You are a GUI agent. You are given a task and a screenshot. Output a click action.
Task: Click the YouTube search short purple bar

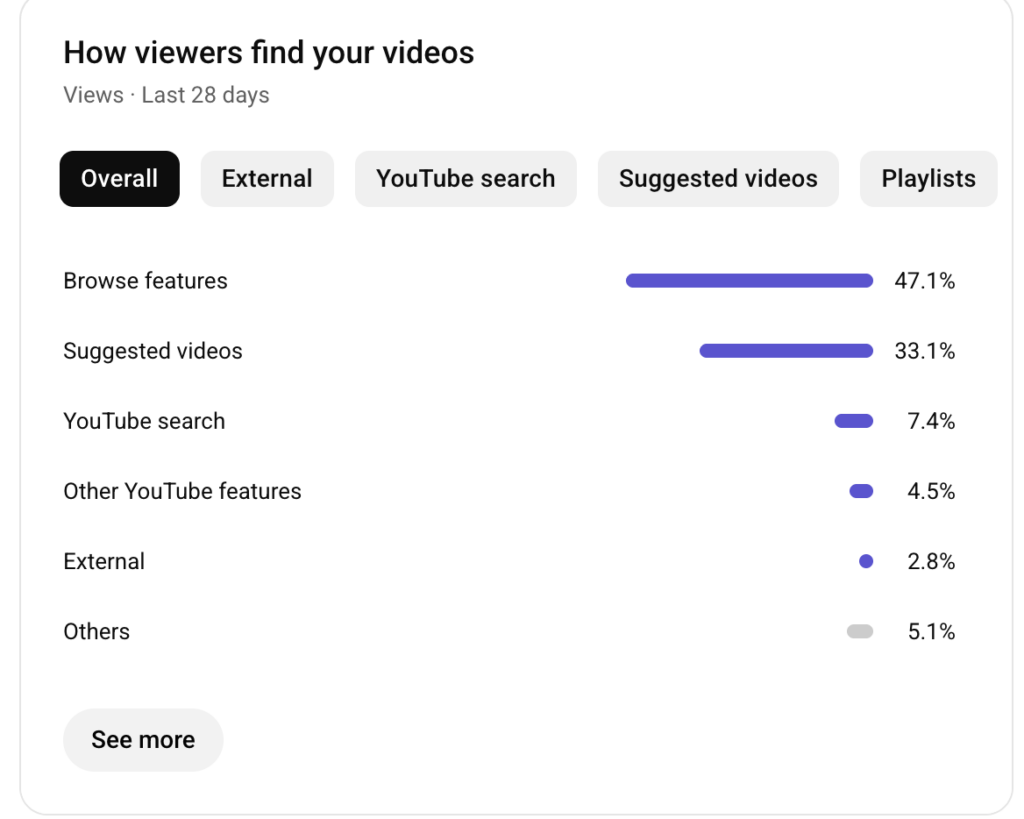pyautogui.click(x=854, y=421)
